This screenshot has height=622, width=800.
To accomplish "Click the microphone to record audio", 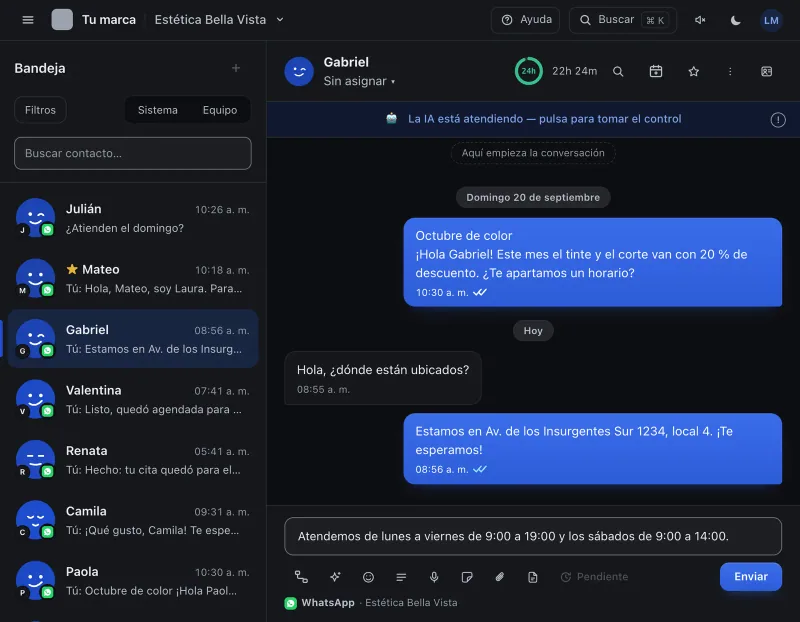I will [434, 577].
